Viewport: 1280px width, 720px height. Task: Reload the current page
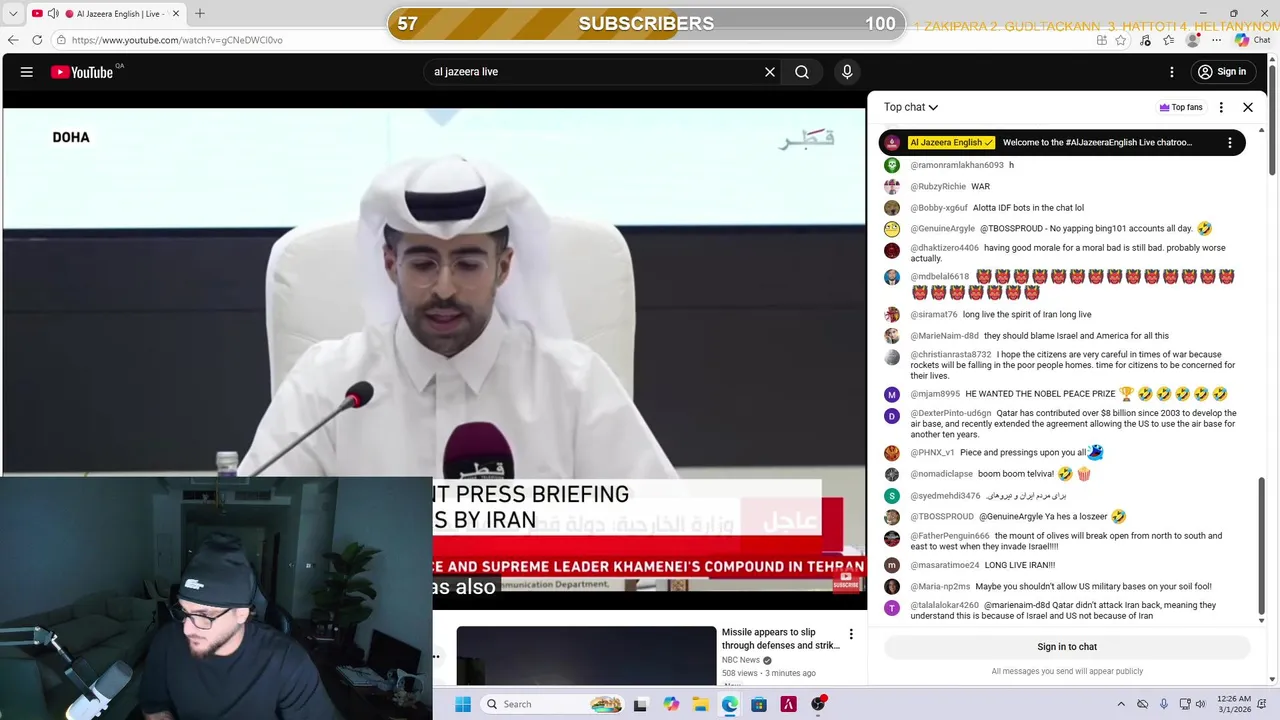click(37, 40)
